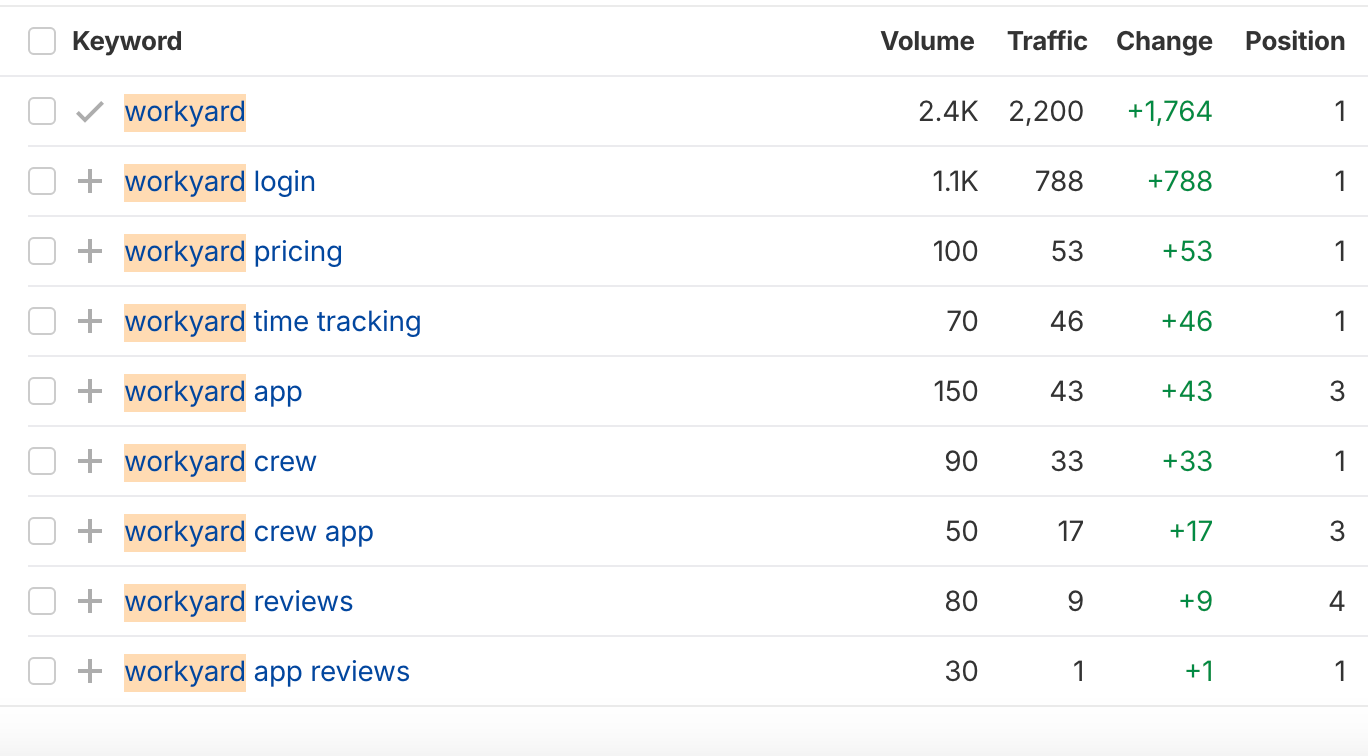Tick the checkbox for the workyard crew row
1368x756 pixels.
tap(42, 462)
